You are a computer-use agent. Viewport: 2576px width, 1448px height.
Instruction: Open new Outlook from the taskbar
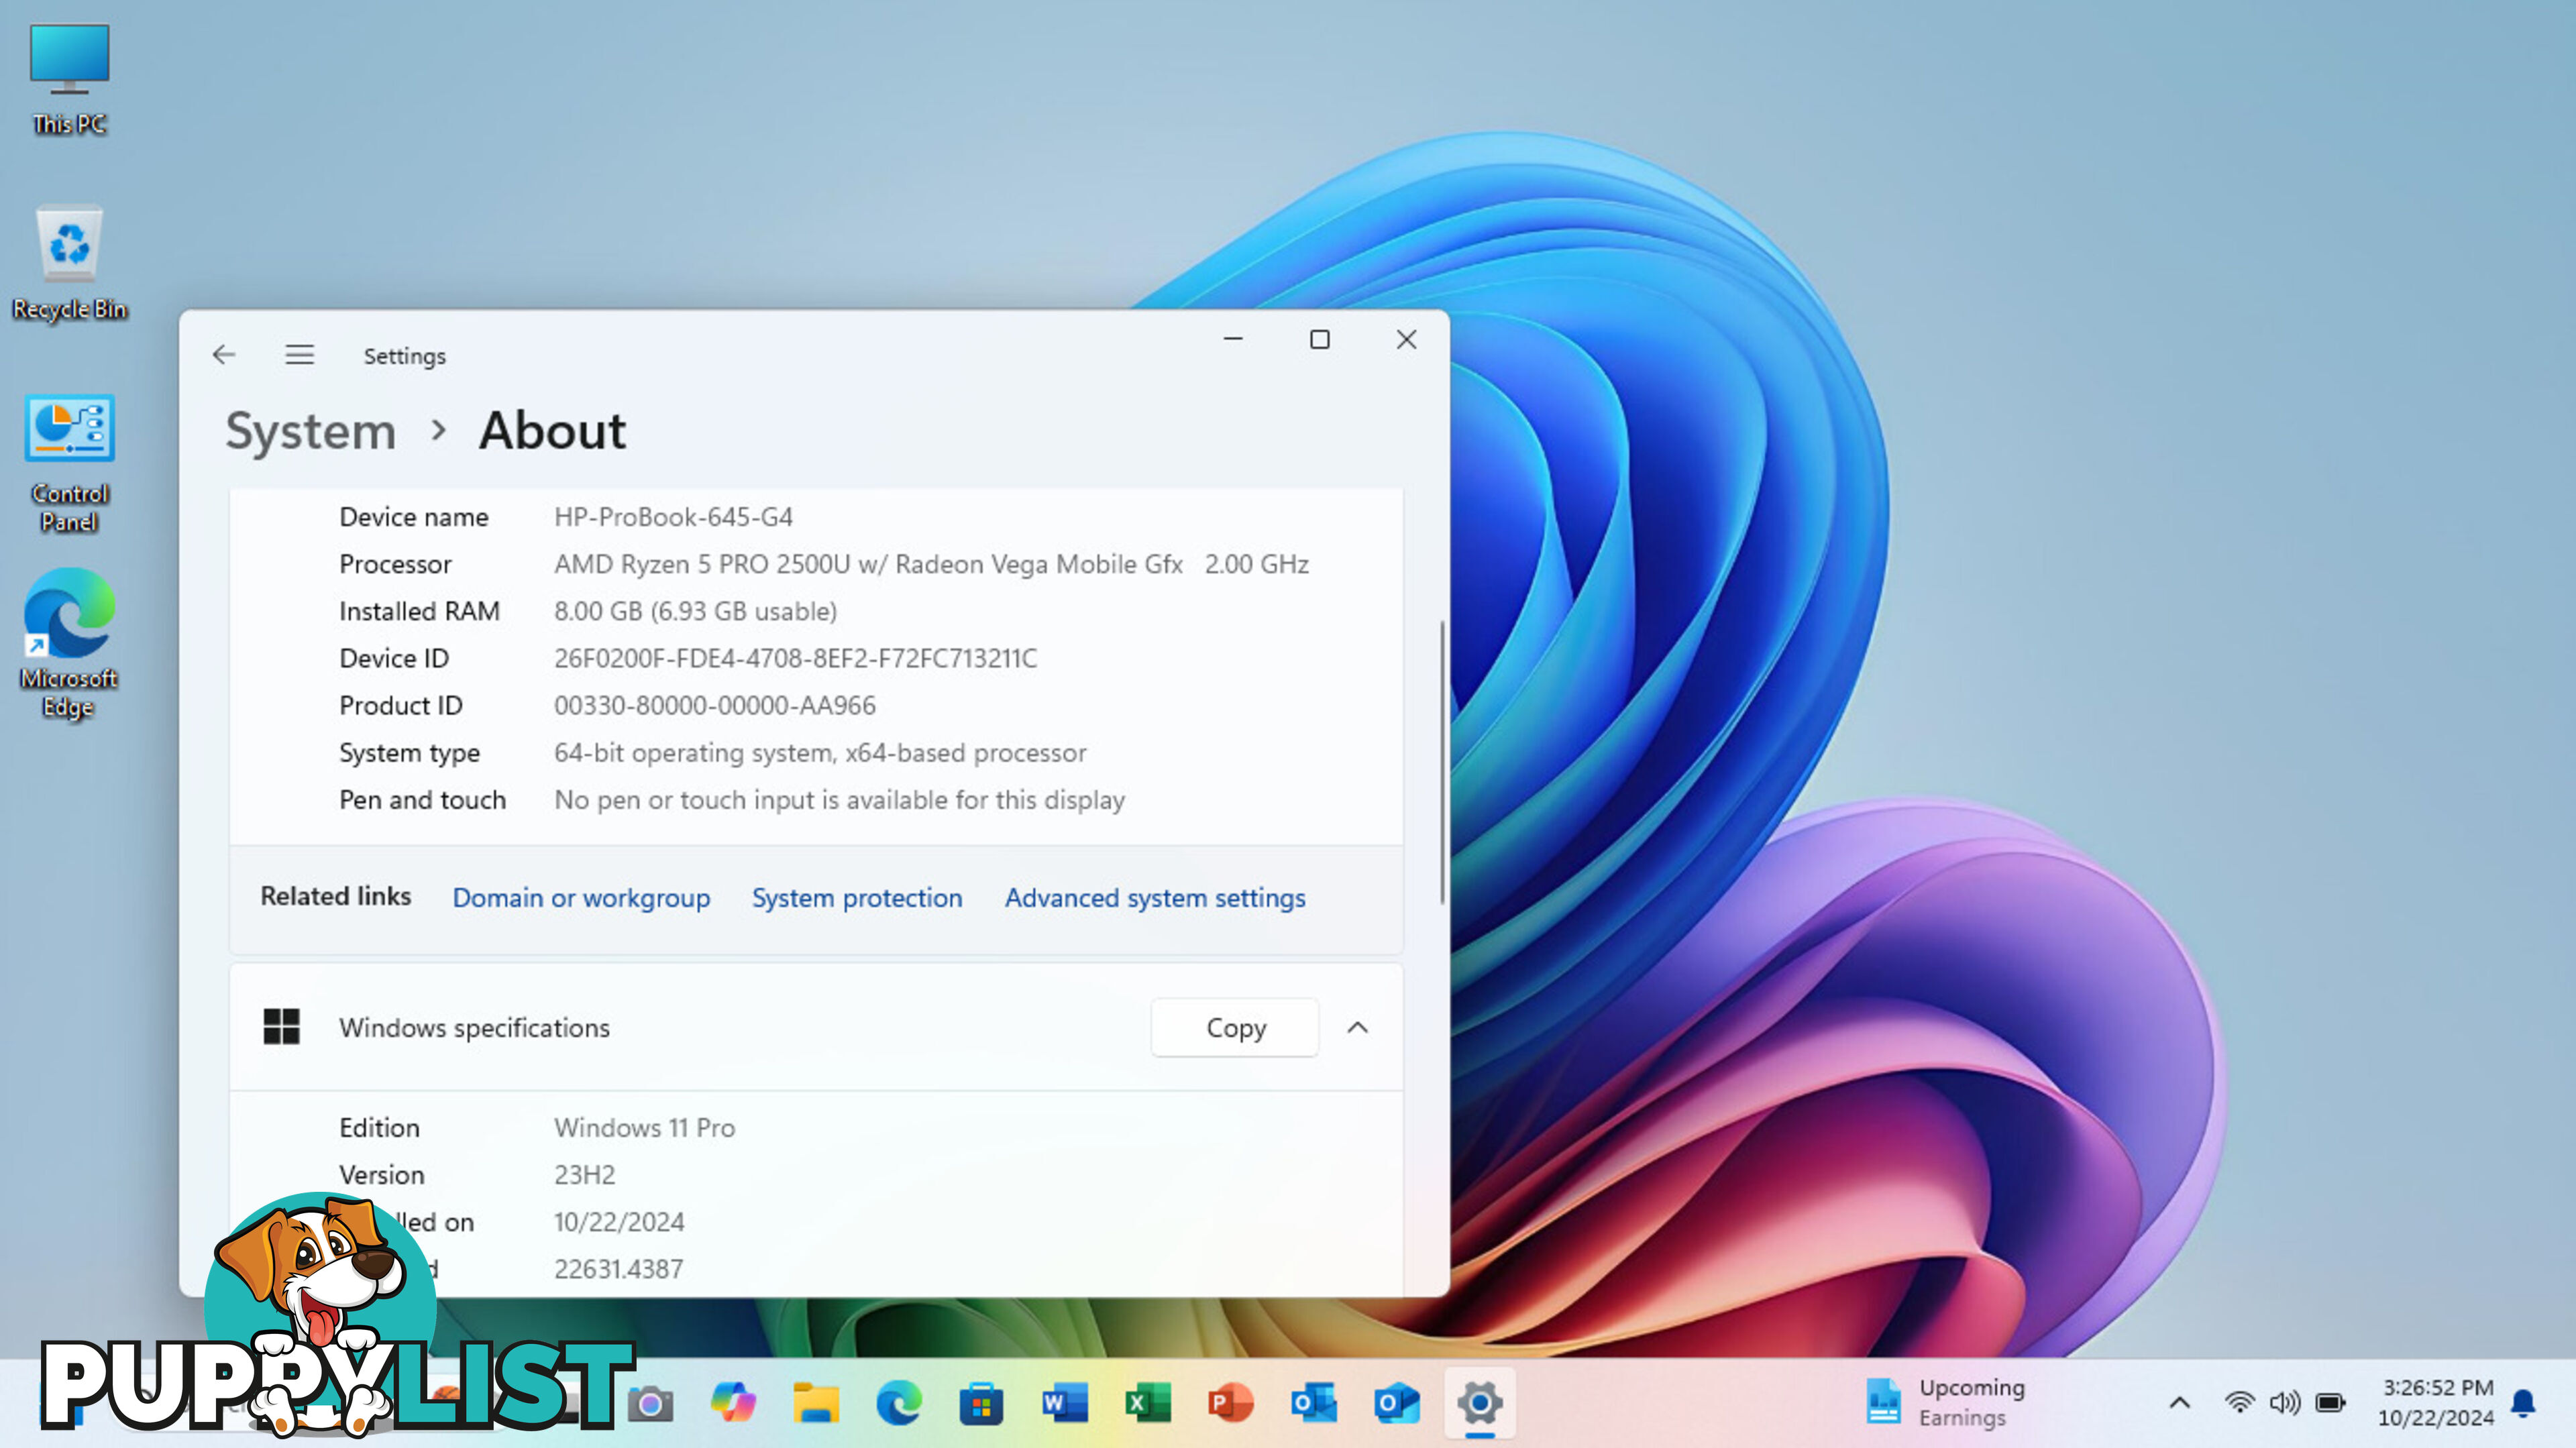1397,1403
